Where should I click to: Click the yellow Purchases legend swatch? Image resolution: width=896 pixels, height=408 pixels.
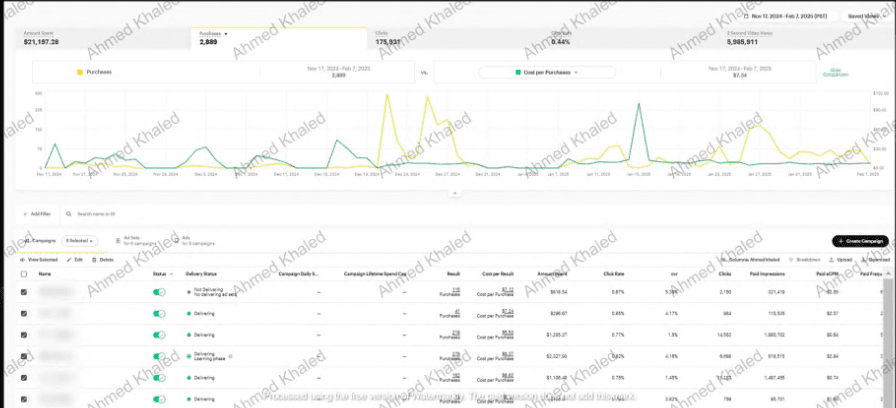79,73
